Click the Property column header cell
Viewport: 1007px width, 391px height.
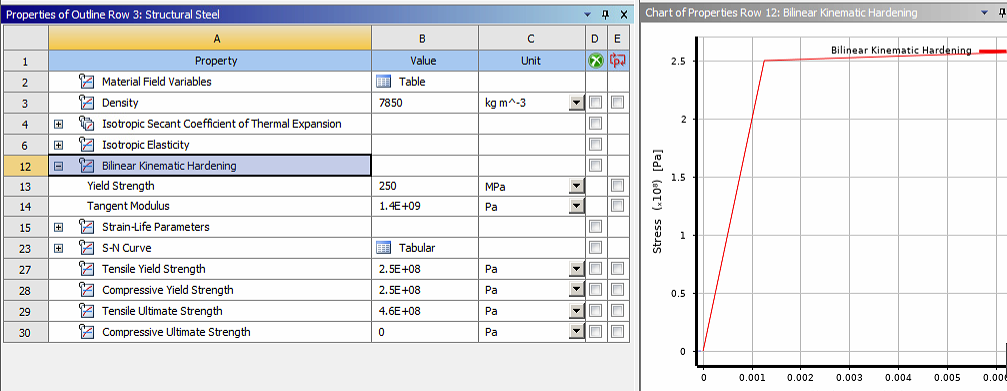click(x=210, y=61)
